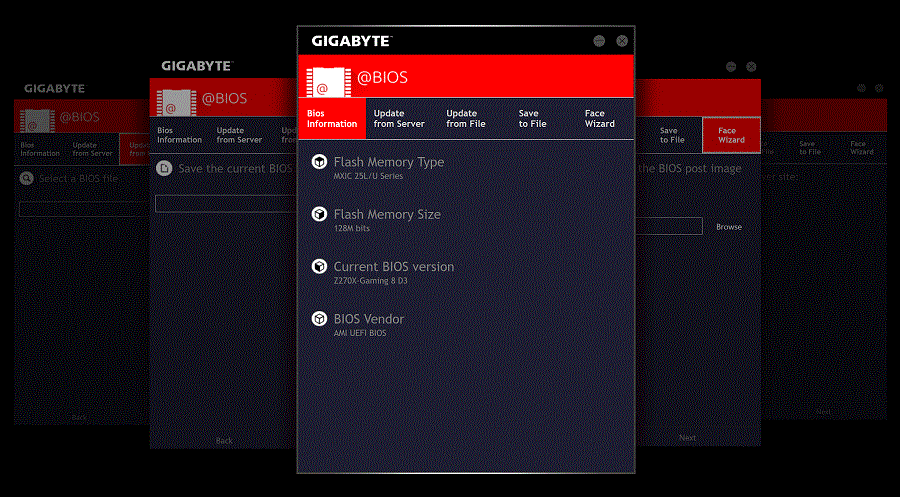This screenshot has height=497, width=900.
Task: Click the cube icon beside BIOS Vendor
Action: [319, 319]
